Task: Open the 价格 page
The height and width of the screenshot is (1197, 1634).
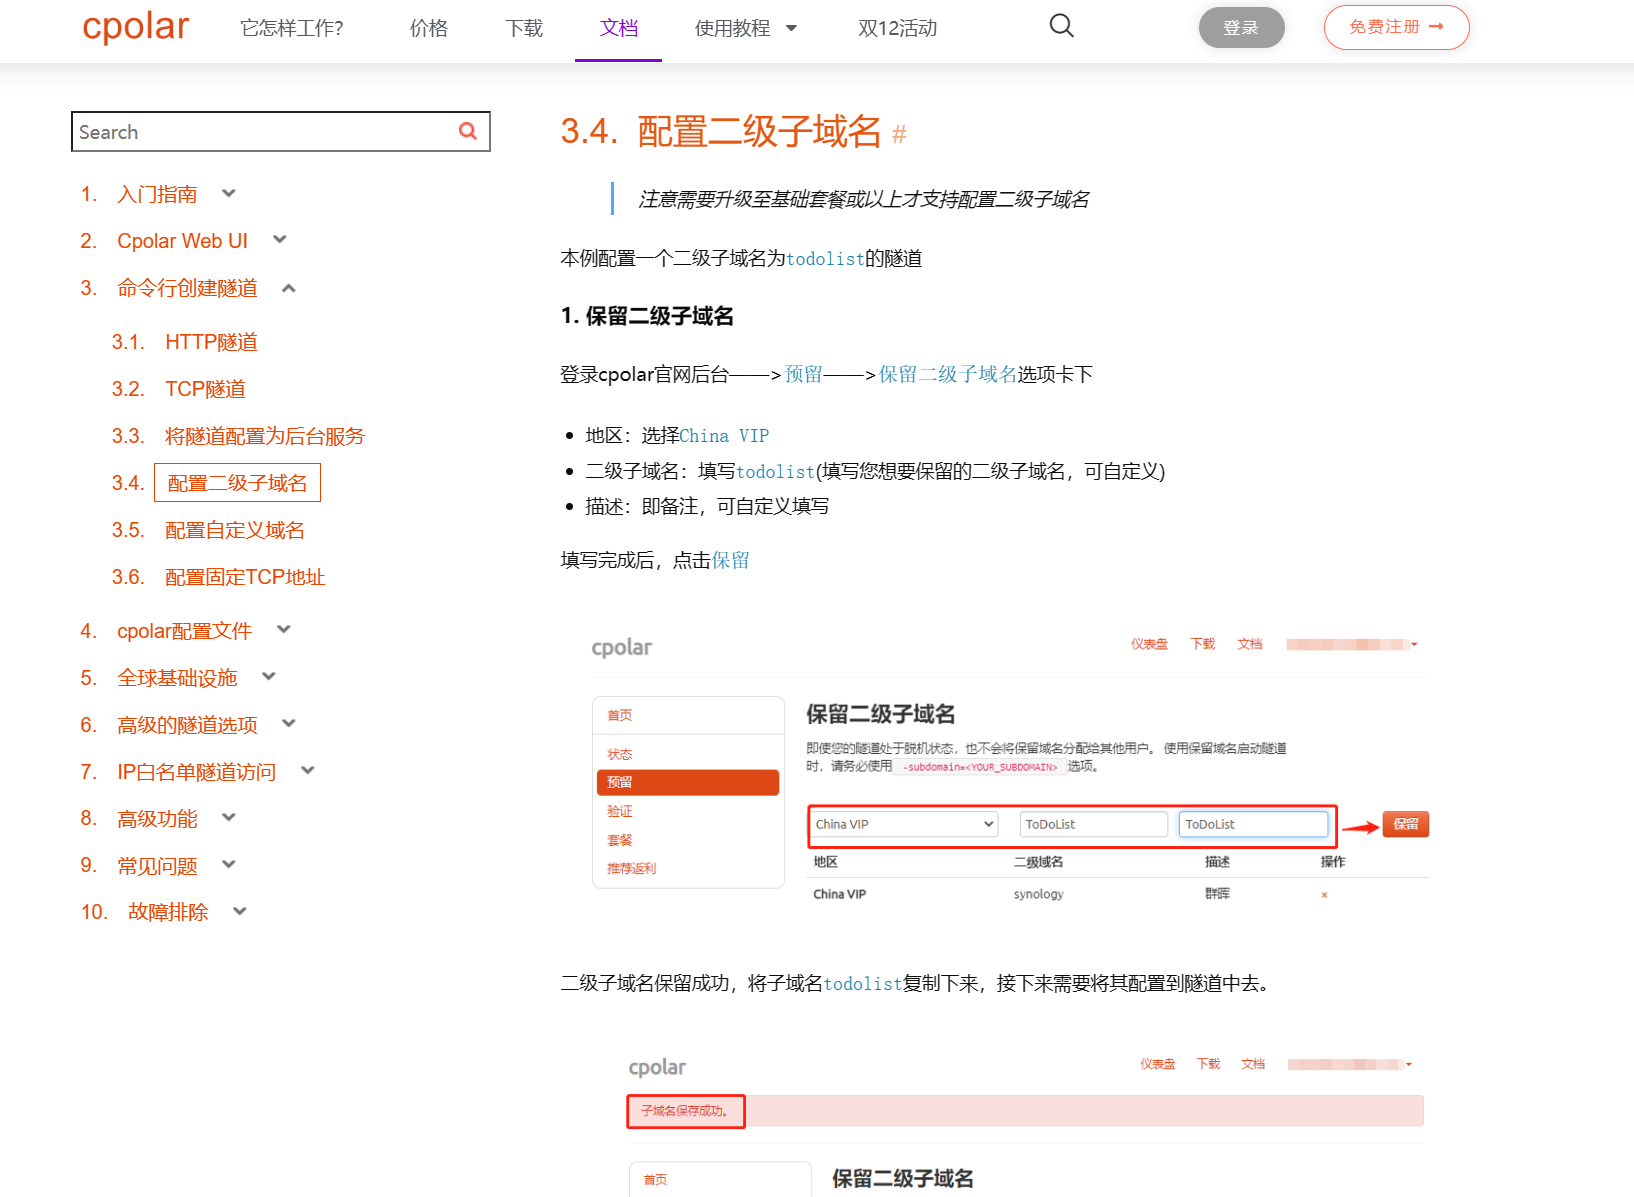Action: (x=429, y=28)
